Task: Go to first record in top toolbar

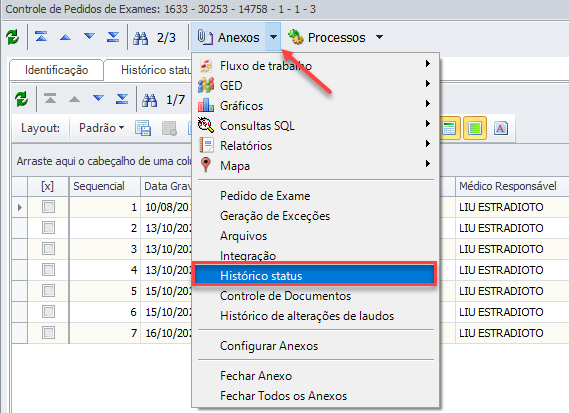Action: pyautogui.click(x=41, y=37)
